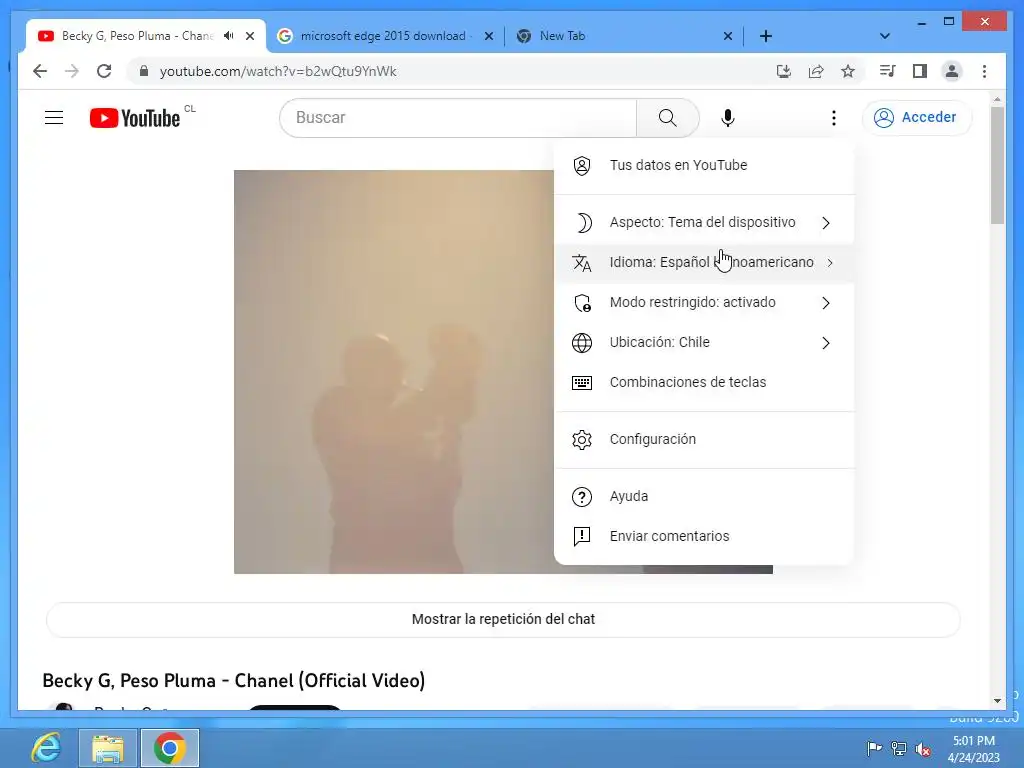The height and width of the screenshot is (768, 1024).
Task: Expand chevron beside Modo restringido row
Action: 826,303
